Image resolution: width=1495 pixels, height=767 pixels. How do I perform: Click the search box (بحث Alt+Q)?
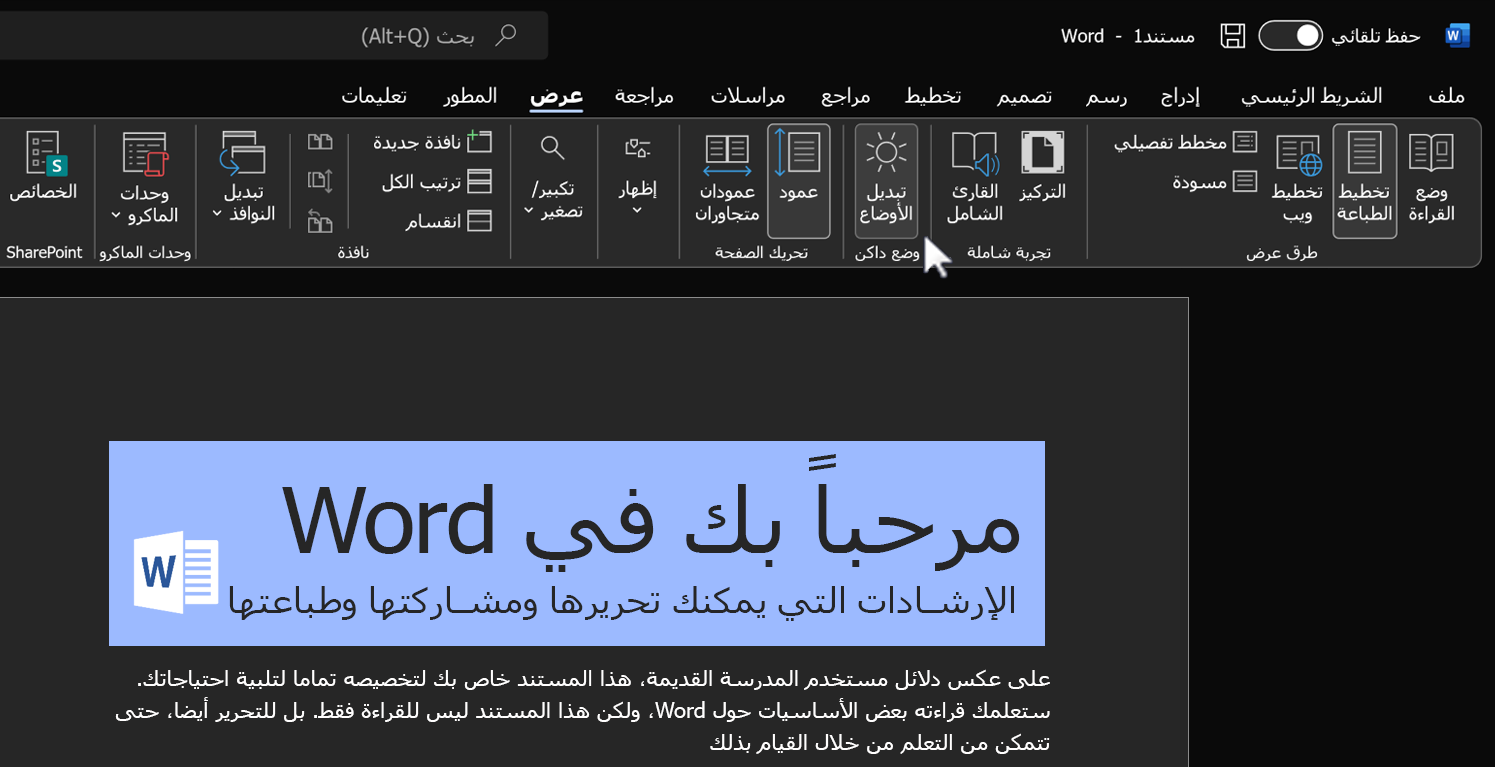click(274, 36)
